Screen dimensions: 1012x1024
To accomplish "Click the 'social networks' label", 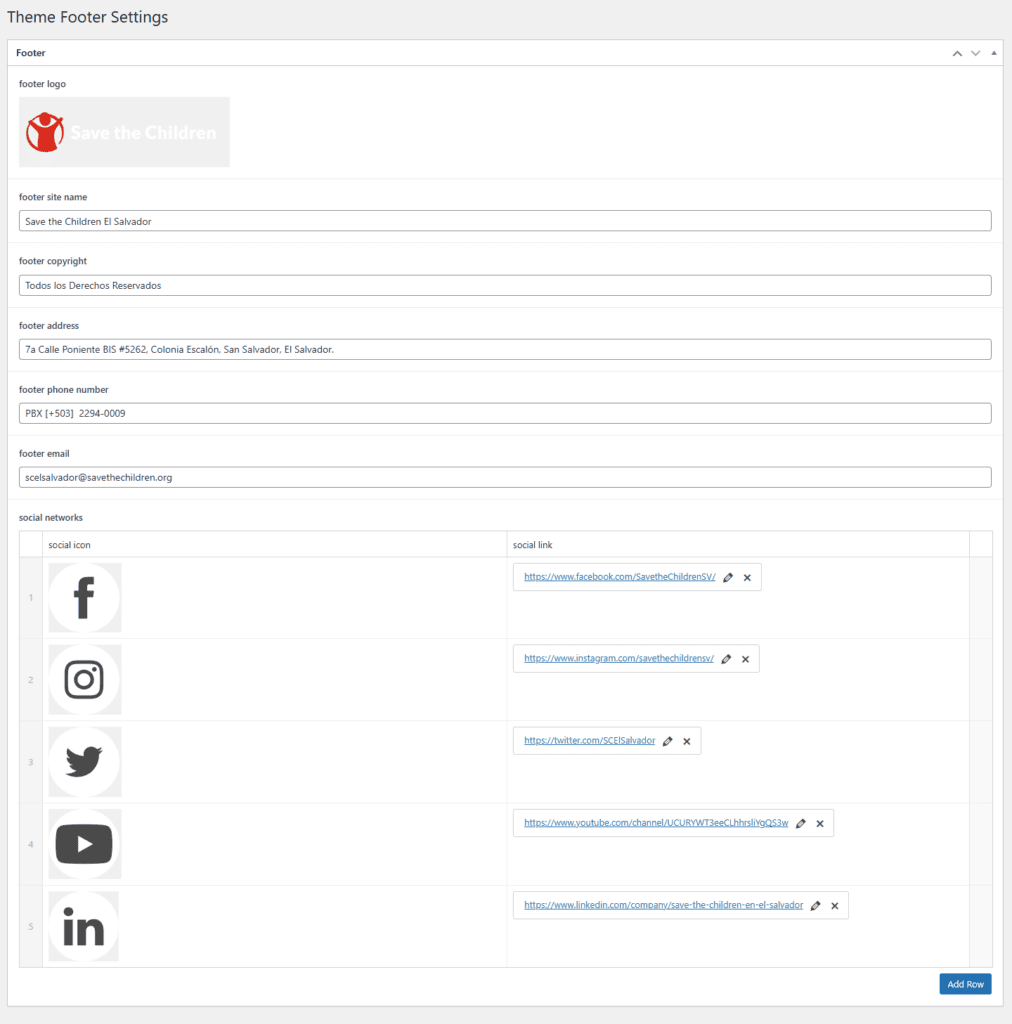I will click(51, 517).
